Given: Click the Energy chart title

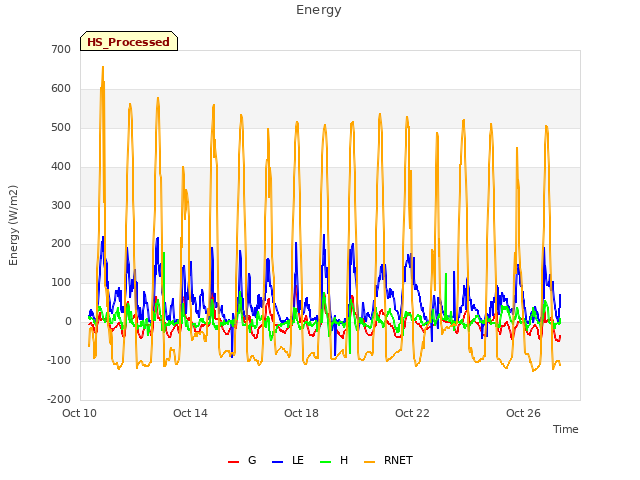Looking at the screenshot, I should coord(318,10).
